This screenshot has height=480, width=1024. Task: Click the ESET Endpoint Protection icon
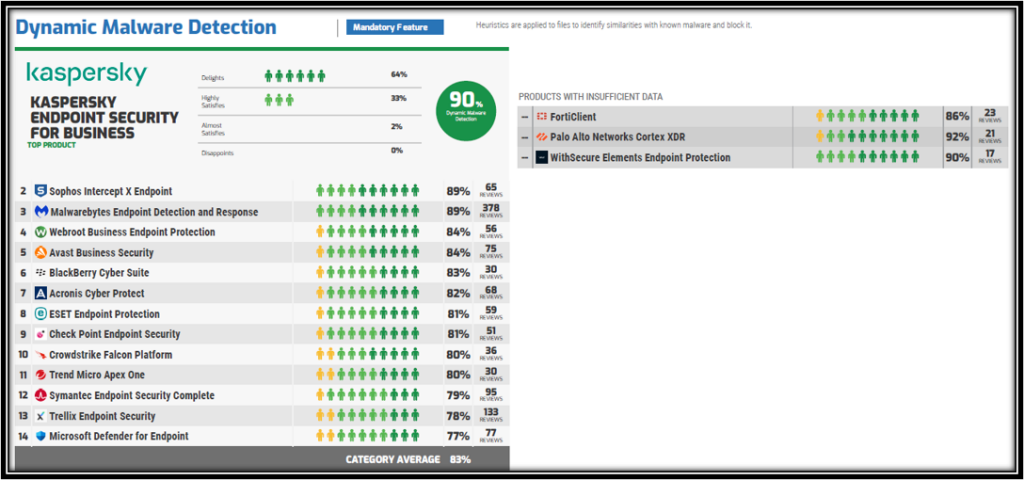coord(41,314)
